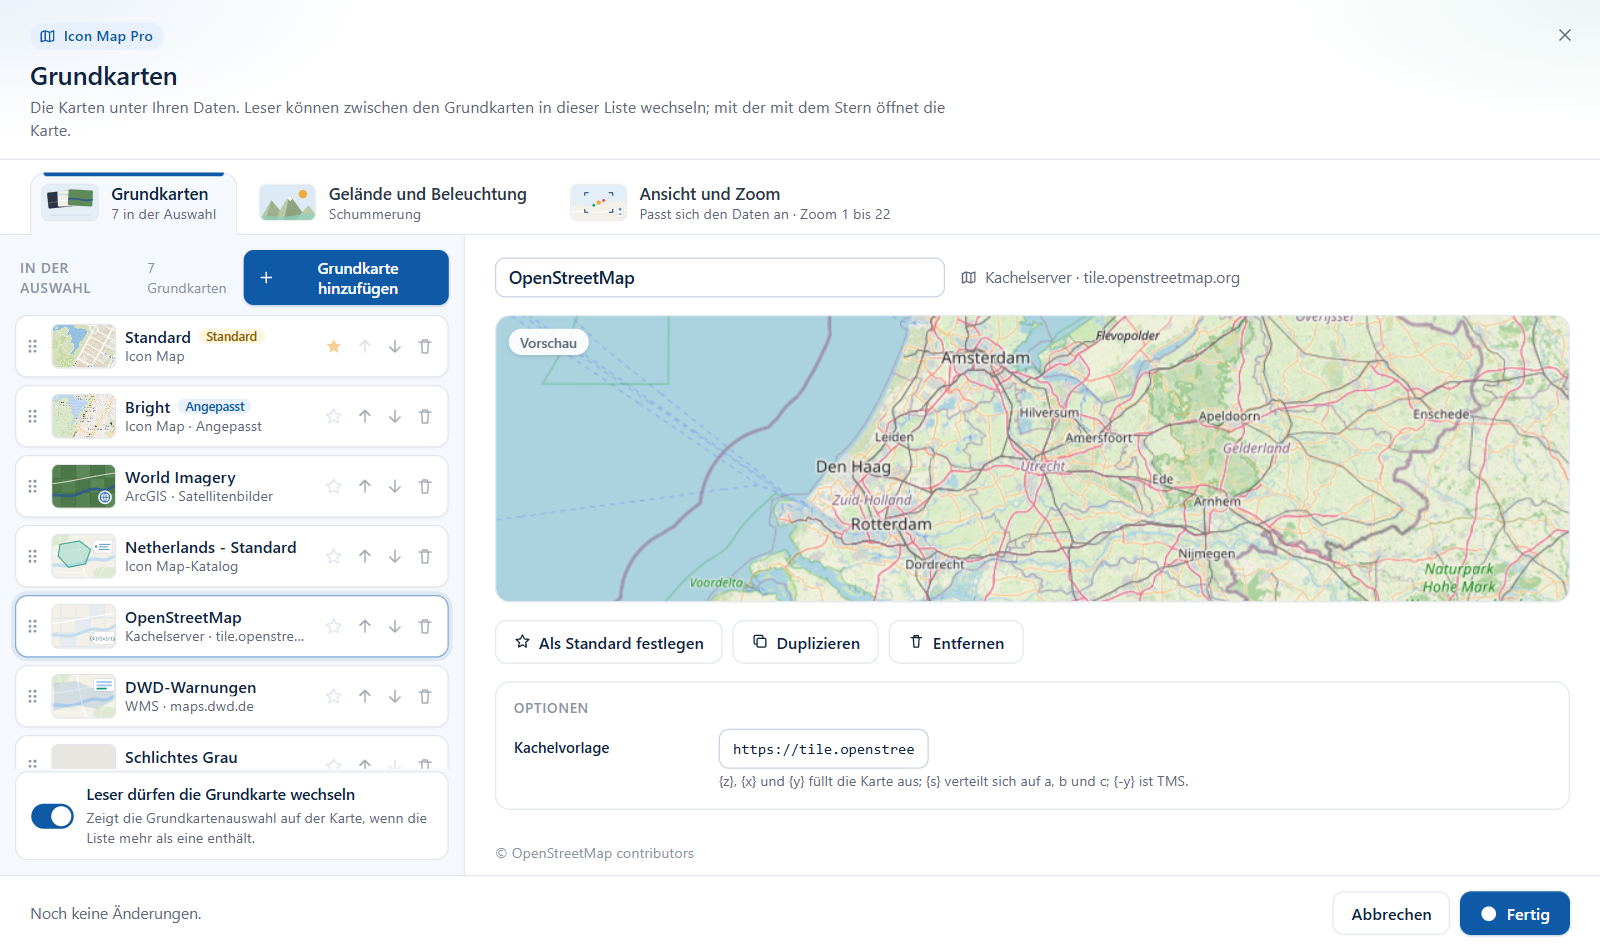Delete the World Imagery basemap
The height and width of the screenshot is (950, 1600).
pyautogui.click(x=425, y=486)
